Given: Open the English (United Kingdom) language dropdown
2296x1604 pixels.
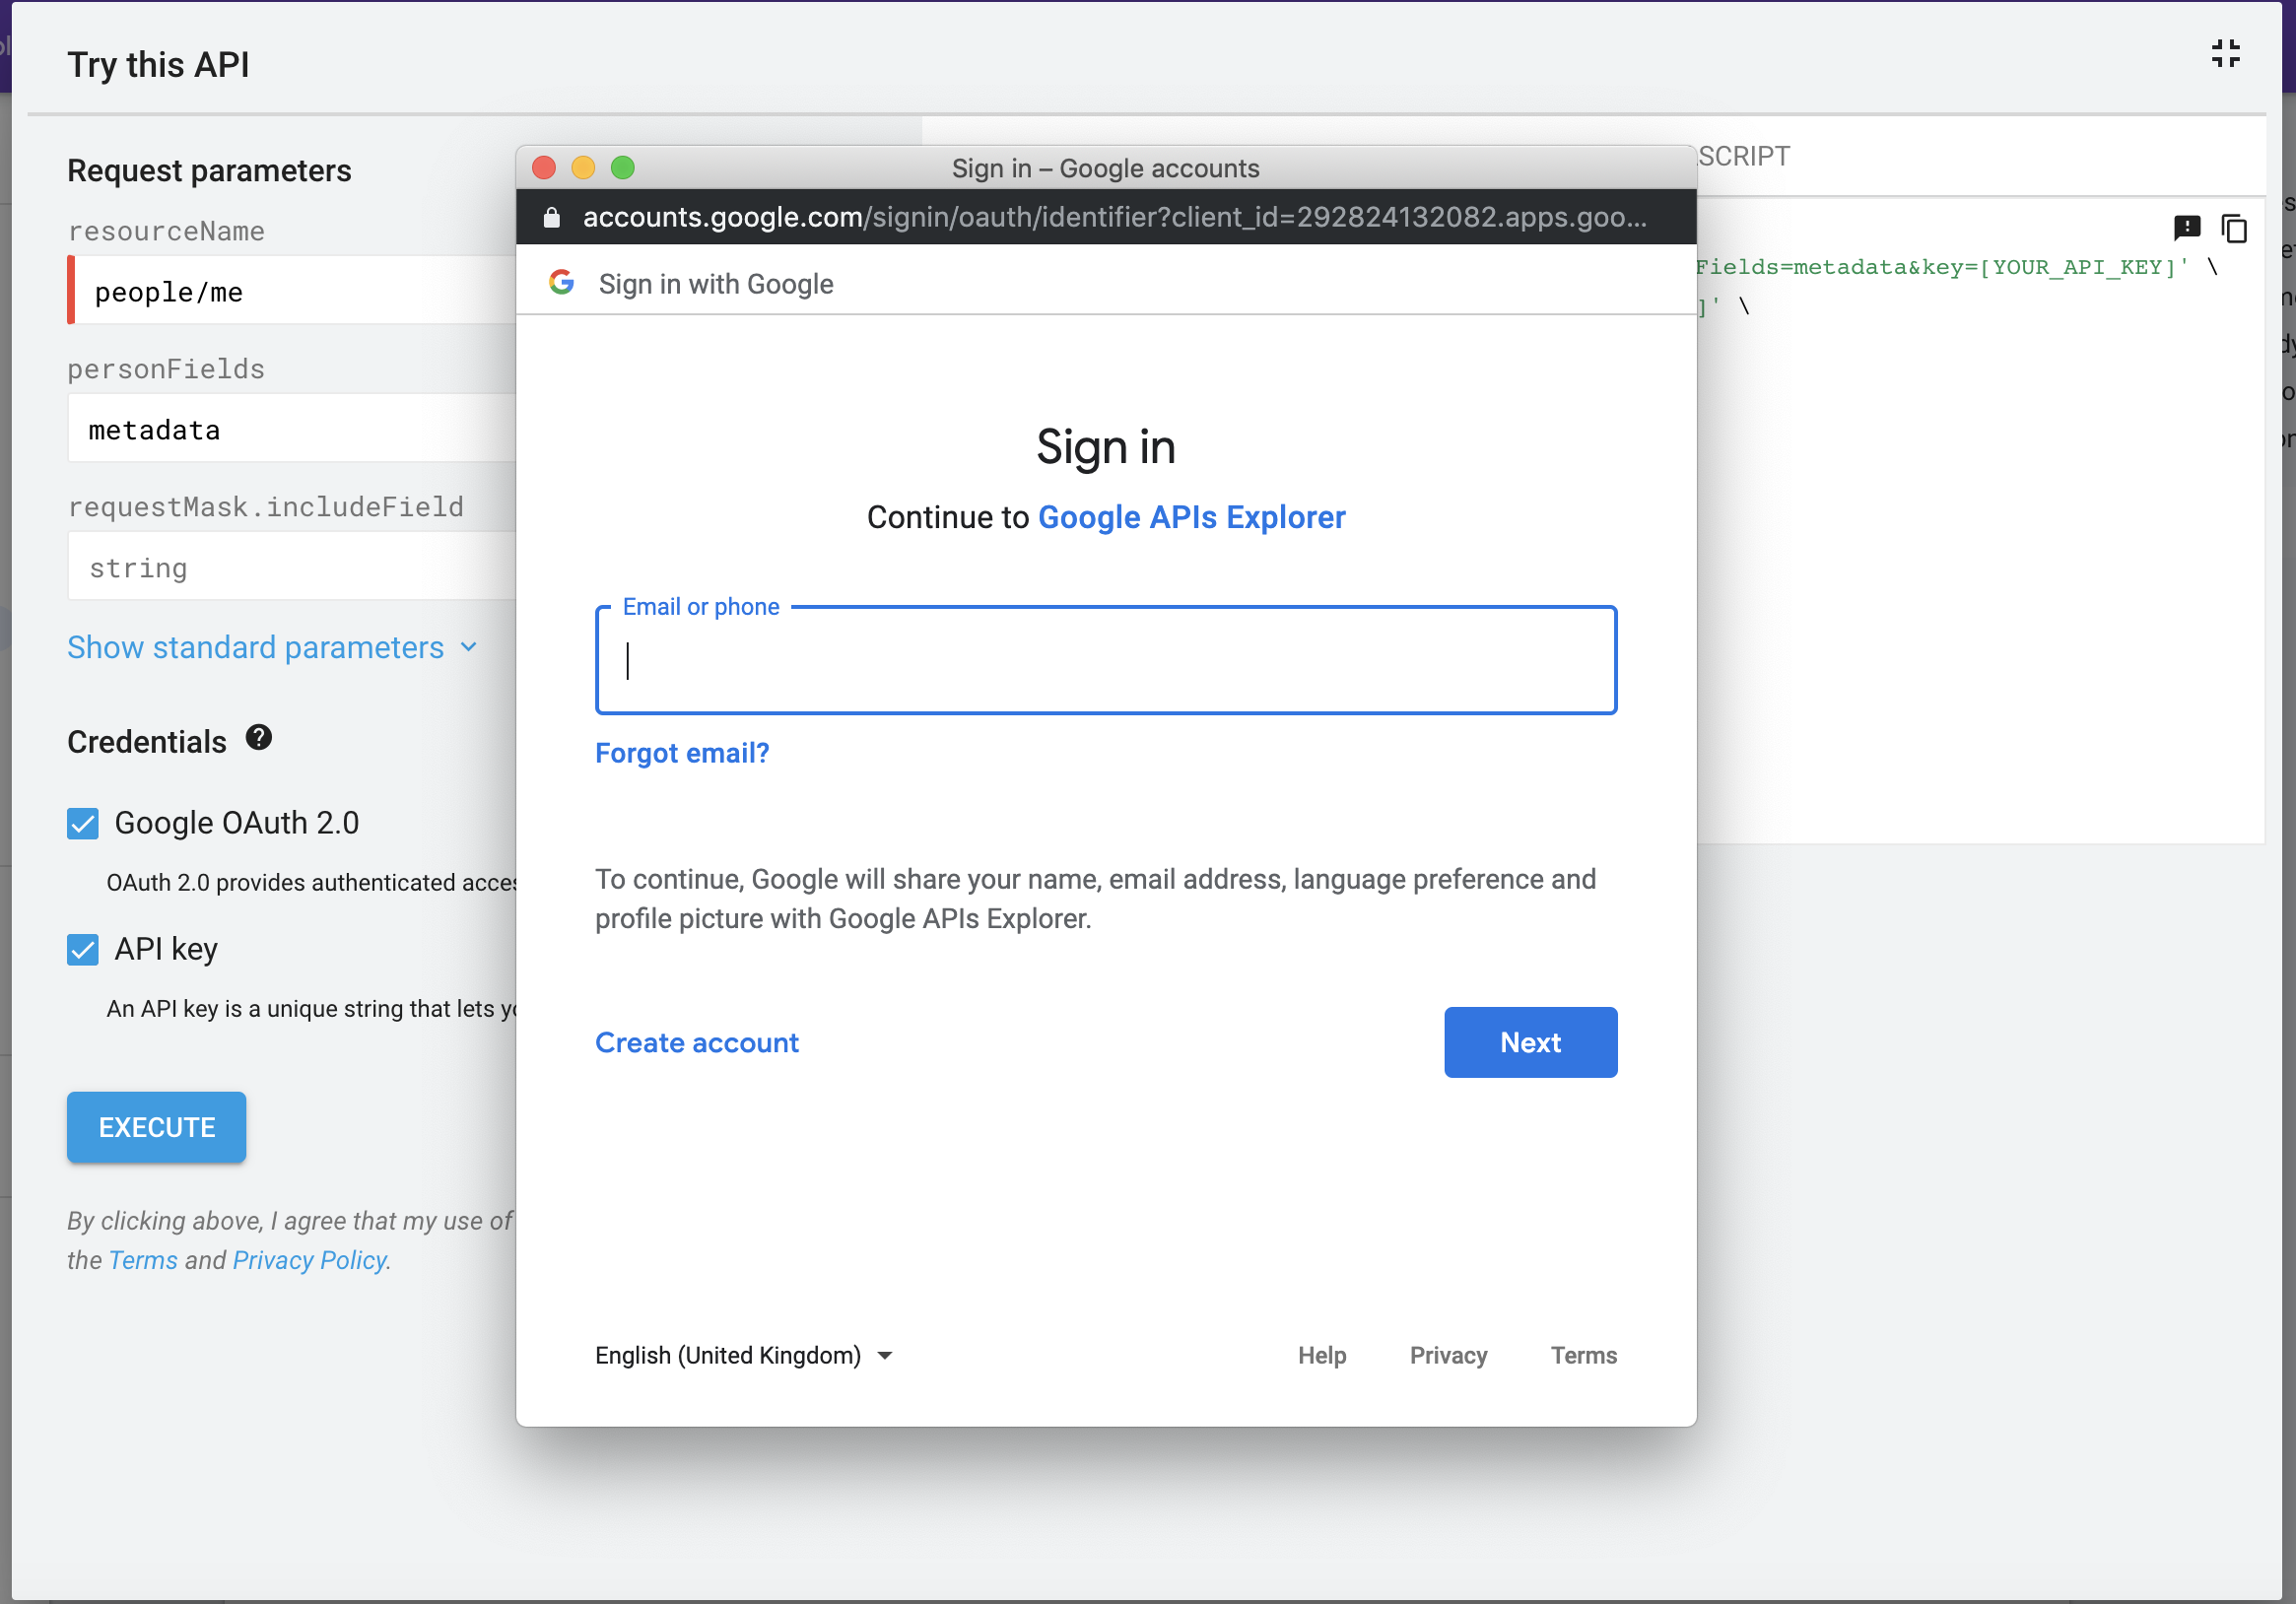Looking at the screenshot, I should tap(744, 1356).
